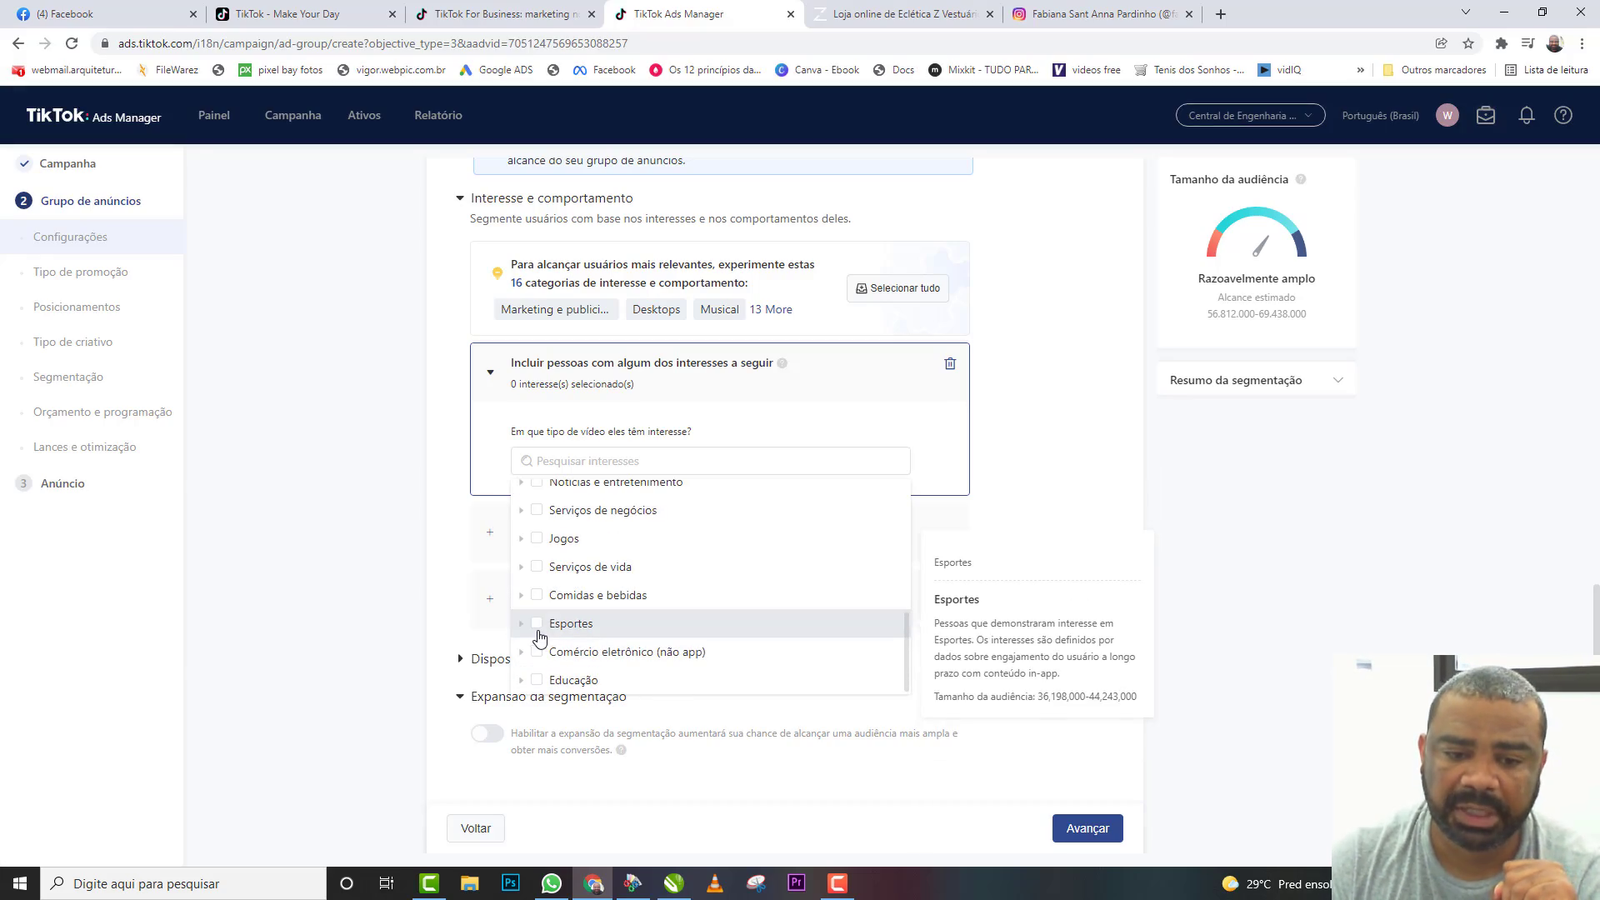Screen dimensions: 1600x900
Task: Check the Esportes interest checkbox
Action: (x=537, y=623)
